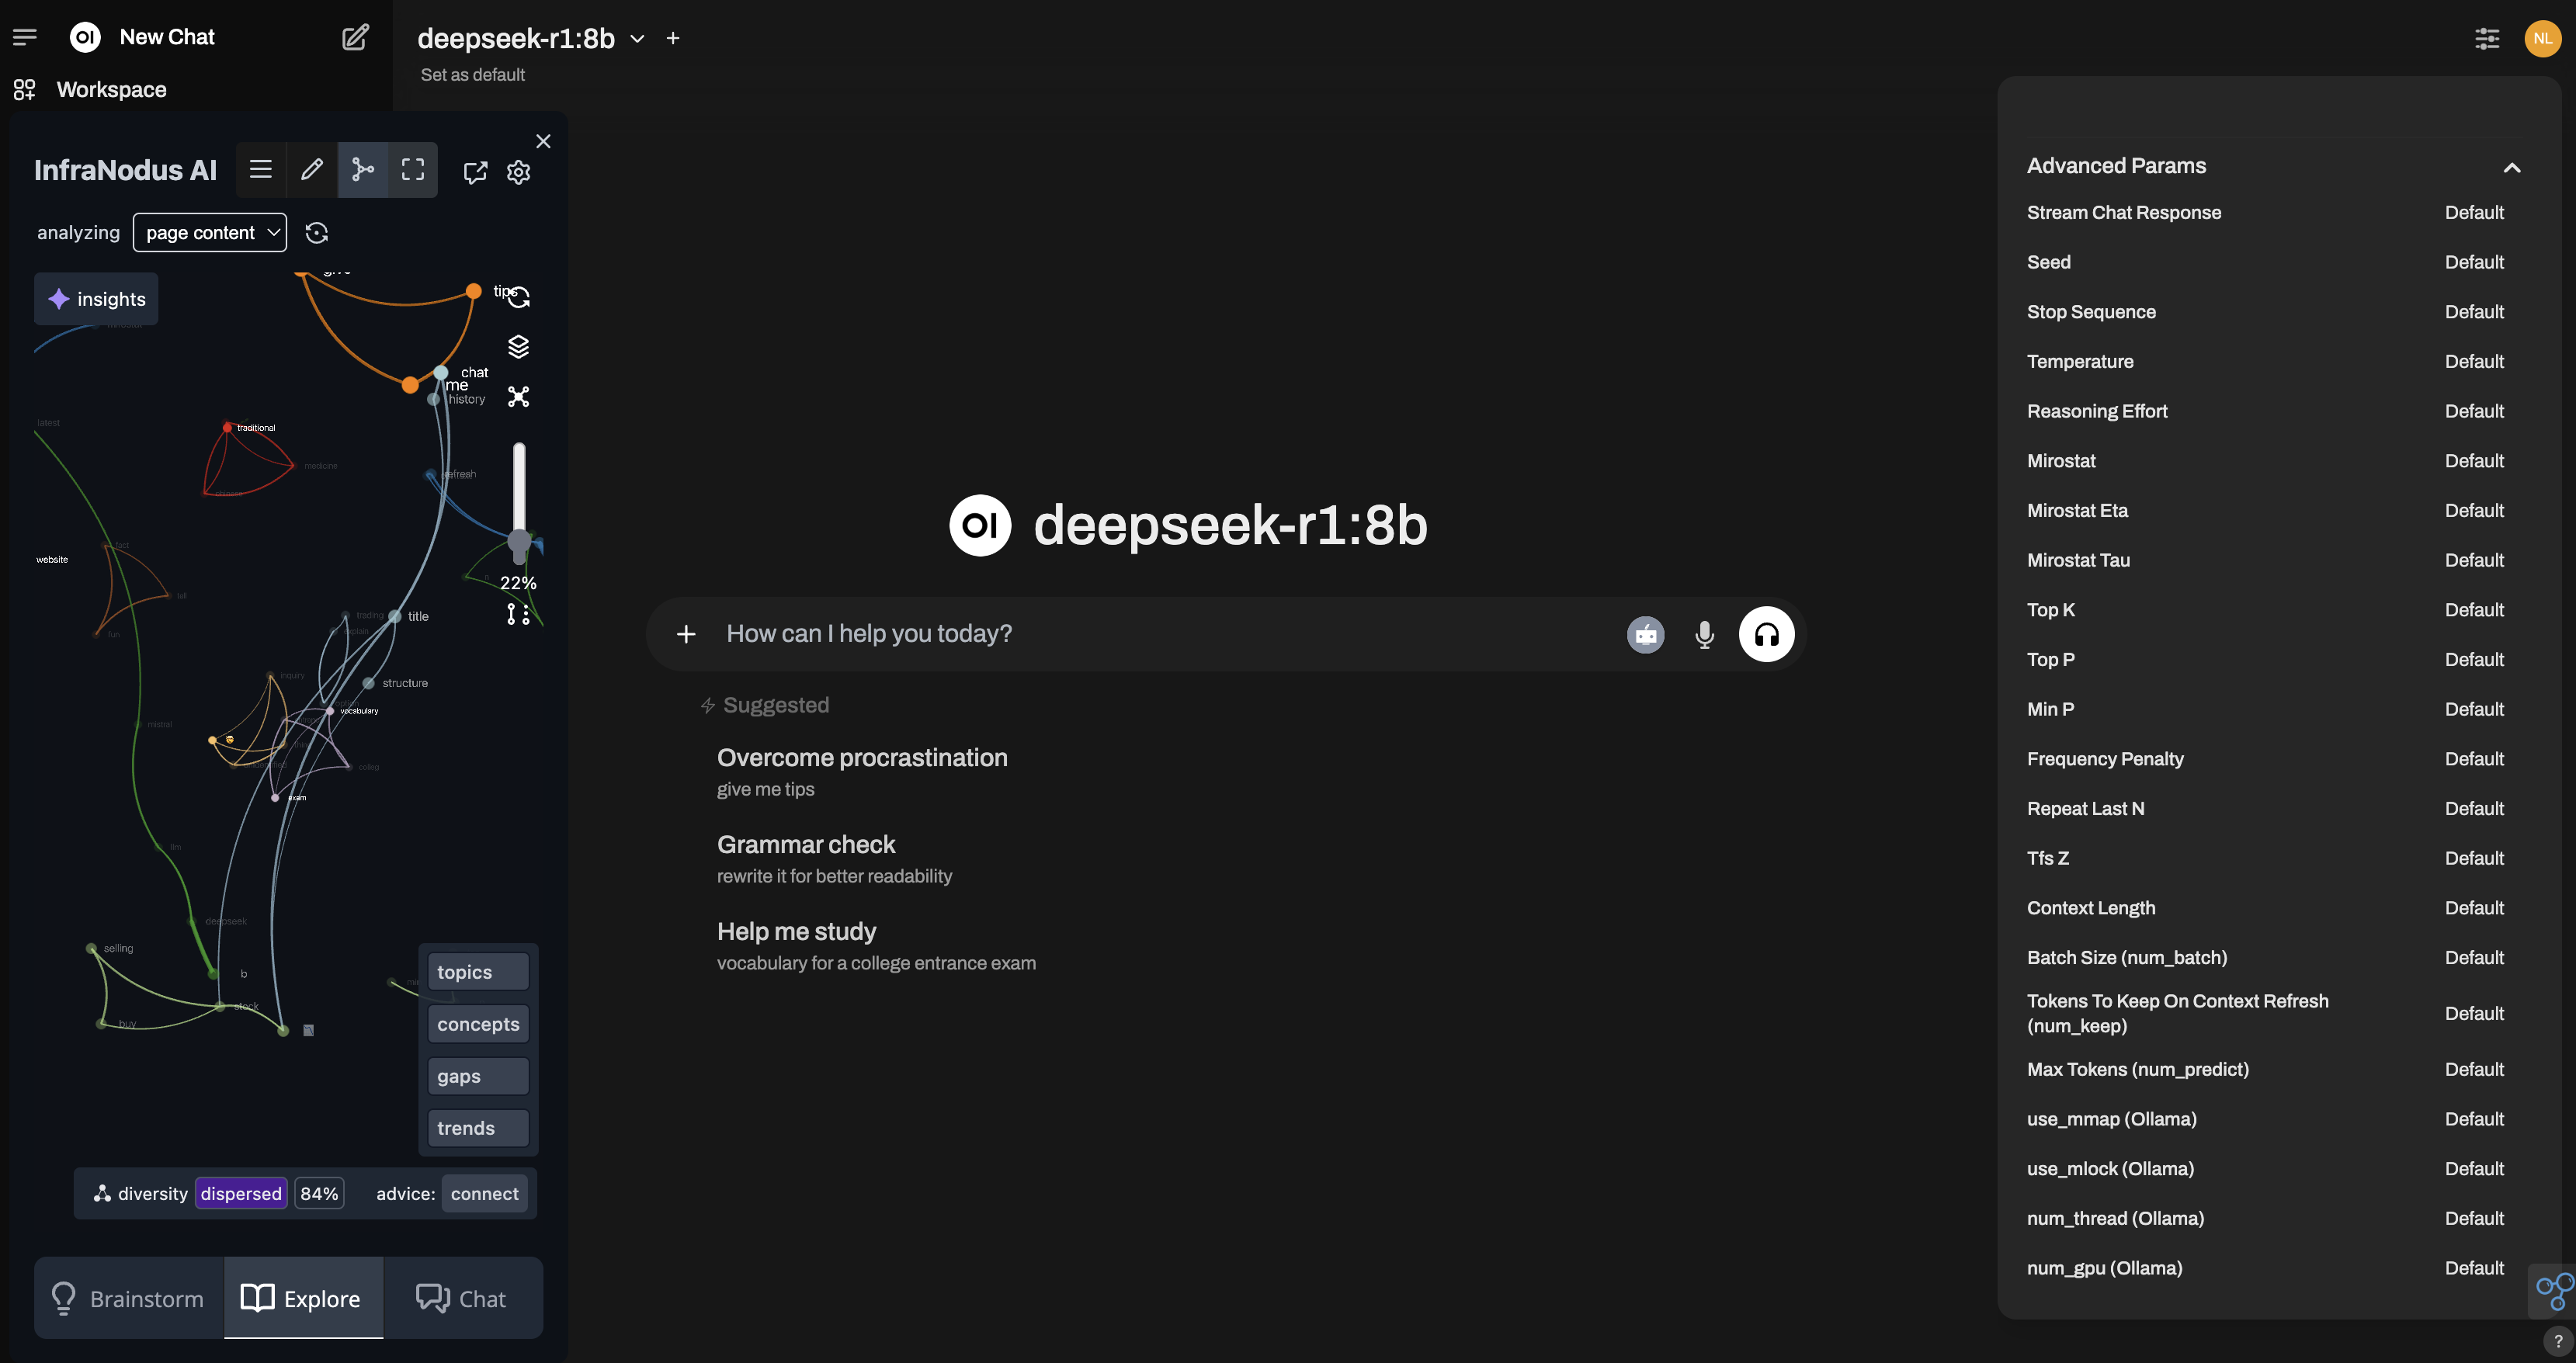Open the InfraNodus fullscreen view icon
The height and width of the screenshot is (1363, 2576).
point(413,170)
